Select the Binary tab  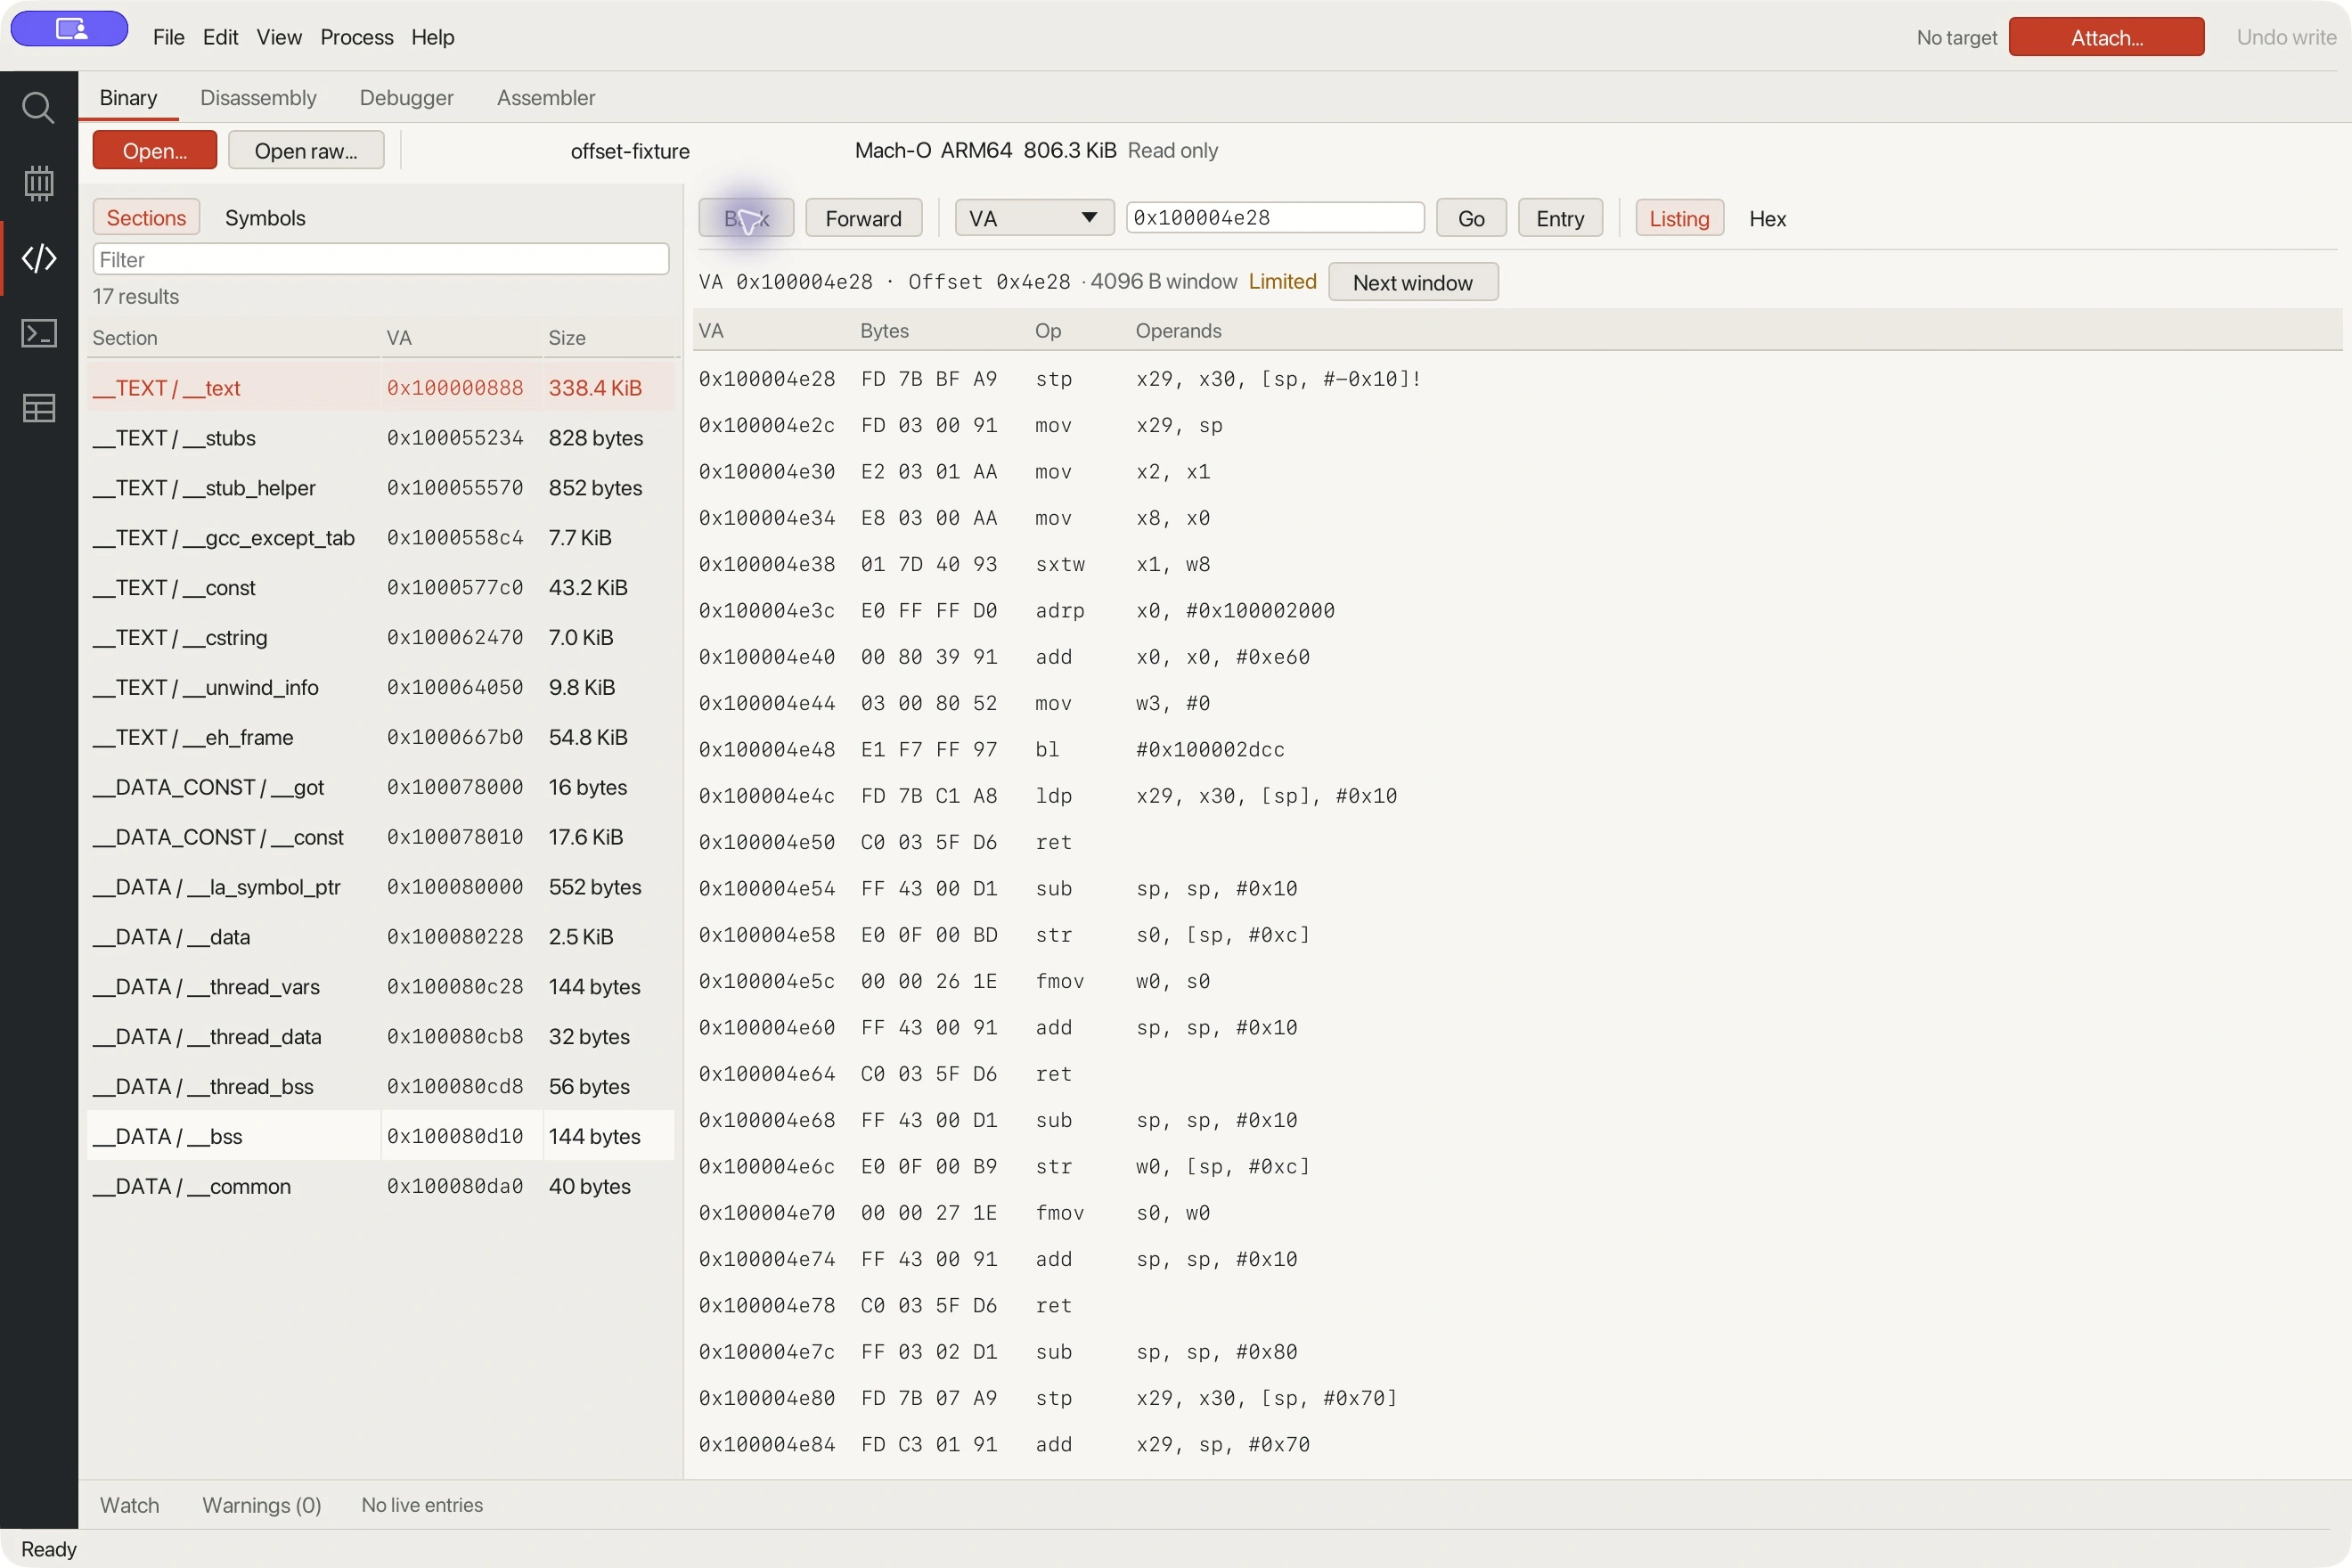coord(128,97)
